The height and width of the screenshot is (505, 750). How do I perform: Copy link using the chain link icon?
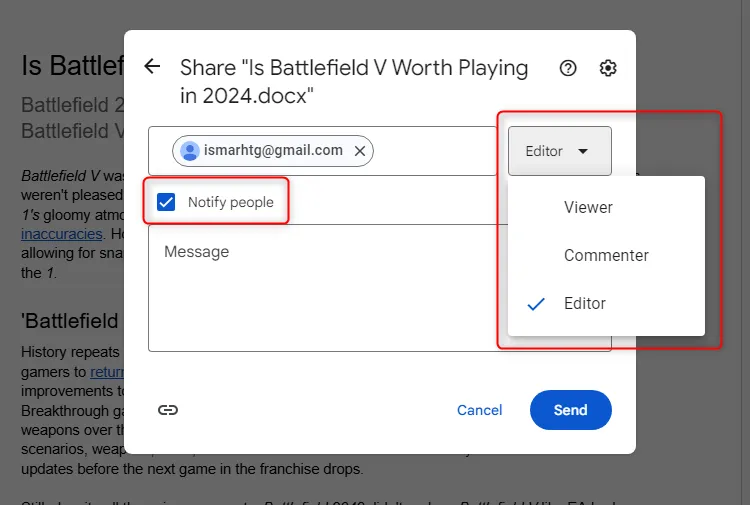tap(168, 410)
